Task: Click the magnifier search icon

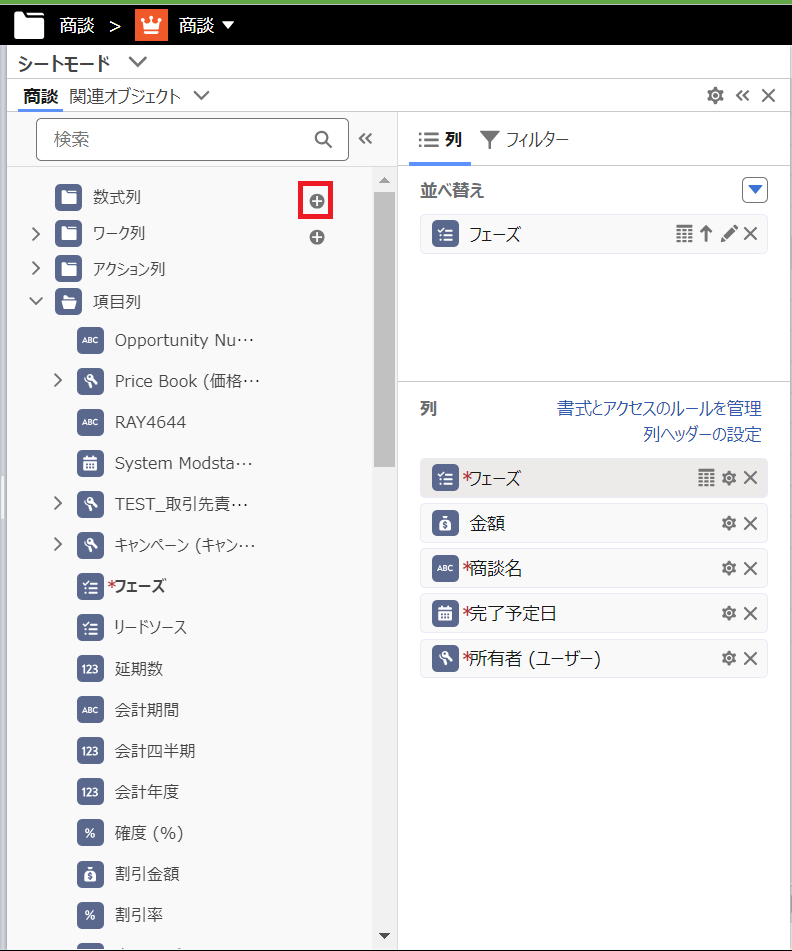Action: click(323, 139)
